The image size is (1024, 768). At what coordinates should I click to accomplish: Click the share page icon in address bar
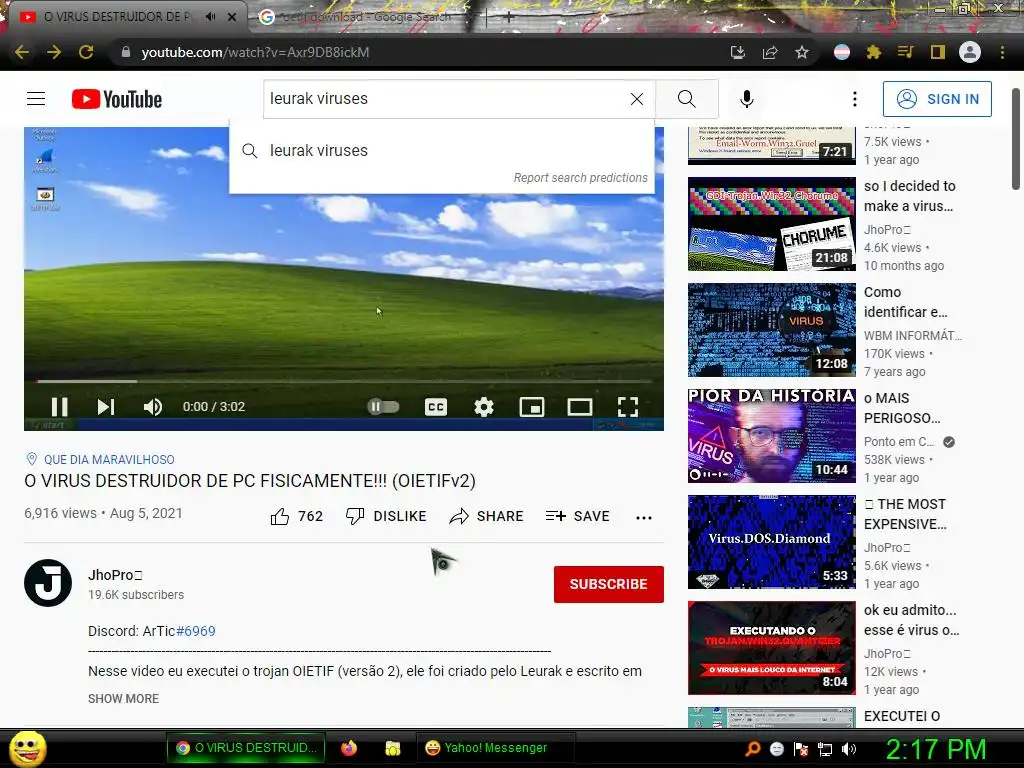coord(770,52)
